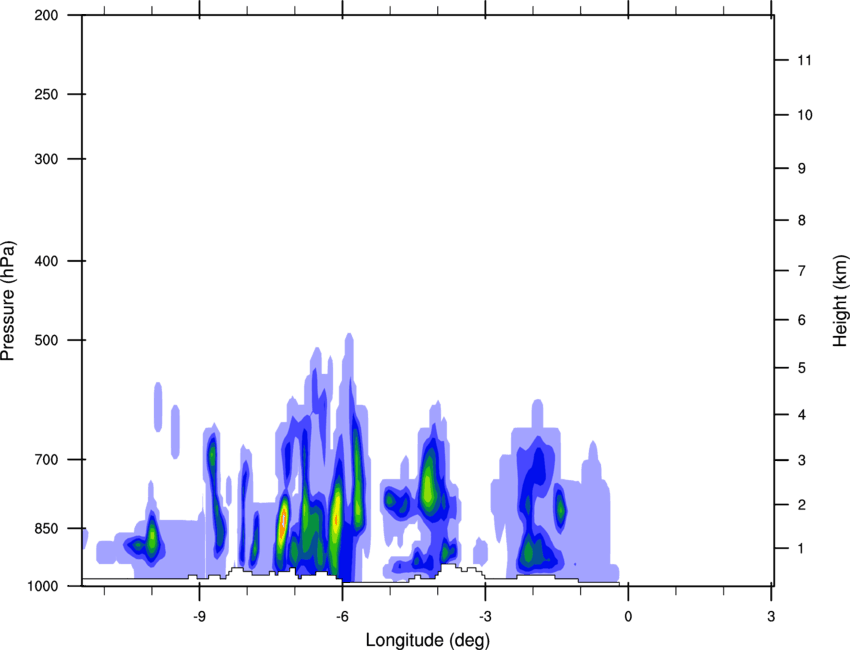Image resolution: width=850 pixels, height=650 pixels.
Task: Click the 1 km height label
Action: [801, 549]
